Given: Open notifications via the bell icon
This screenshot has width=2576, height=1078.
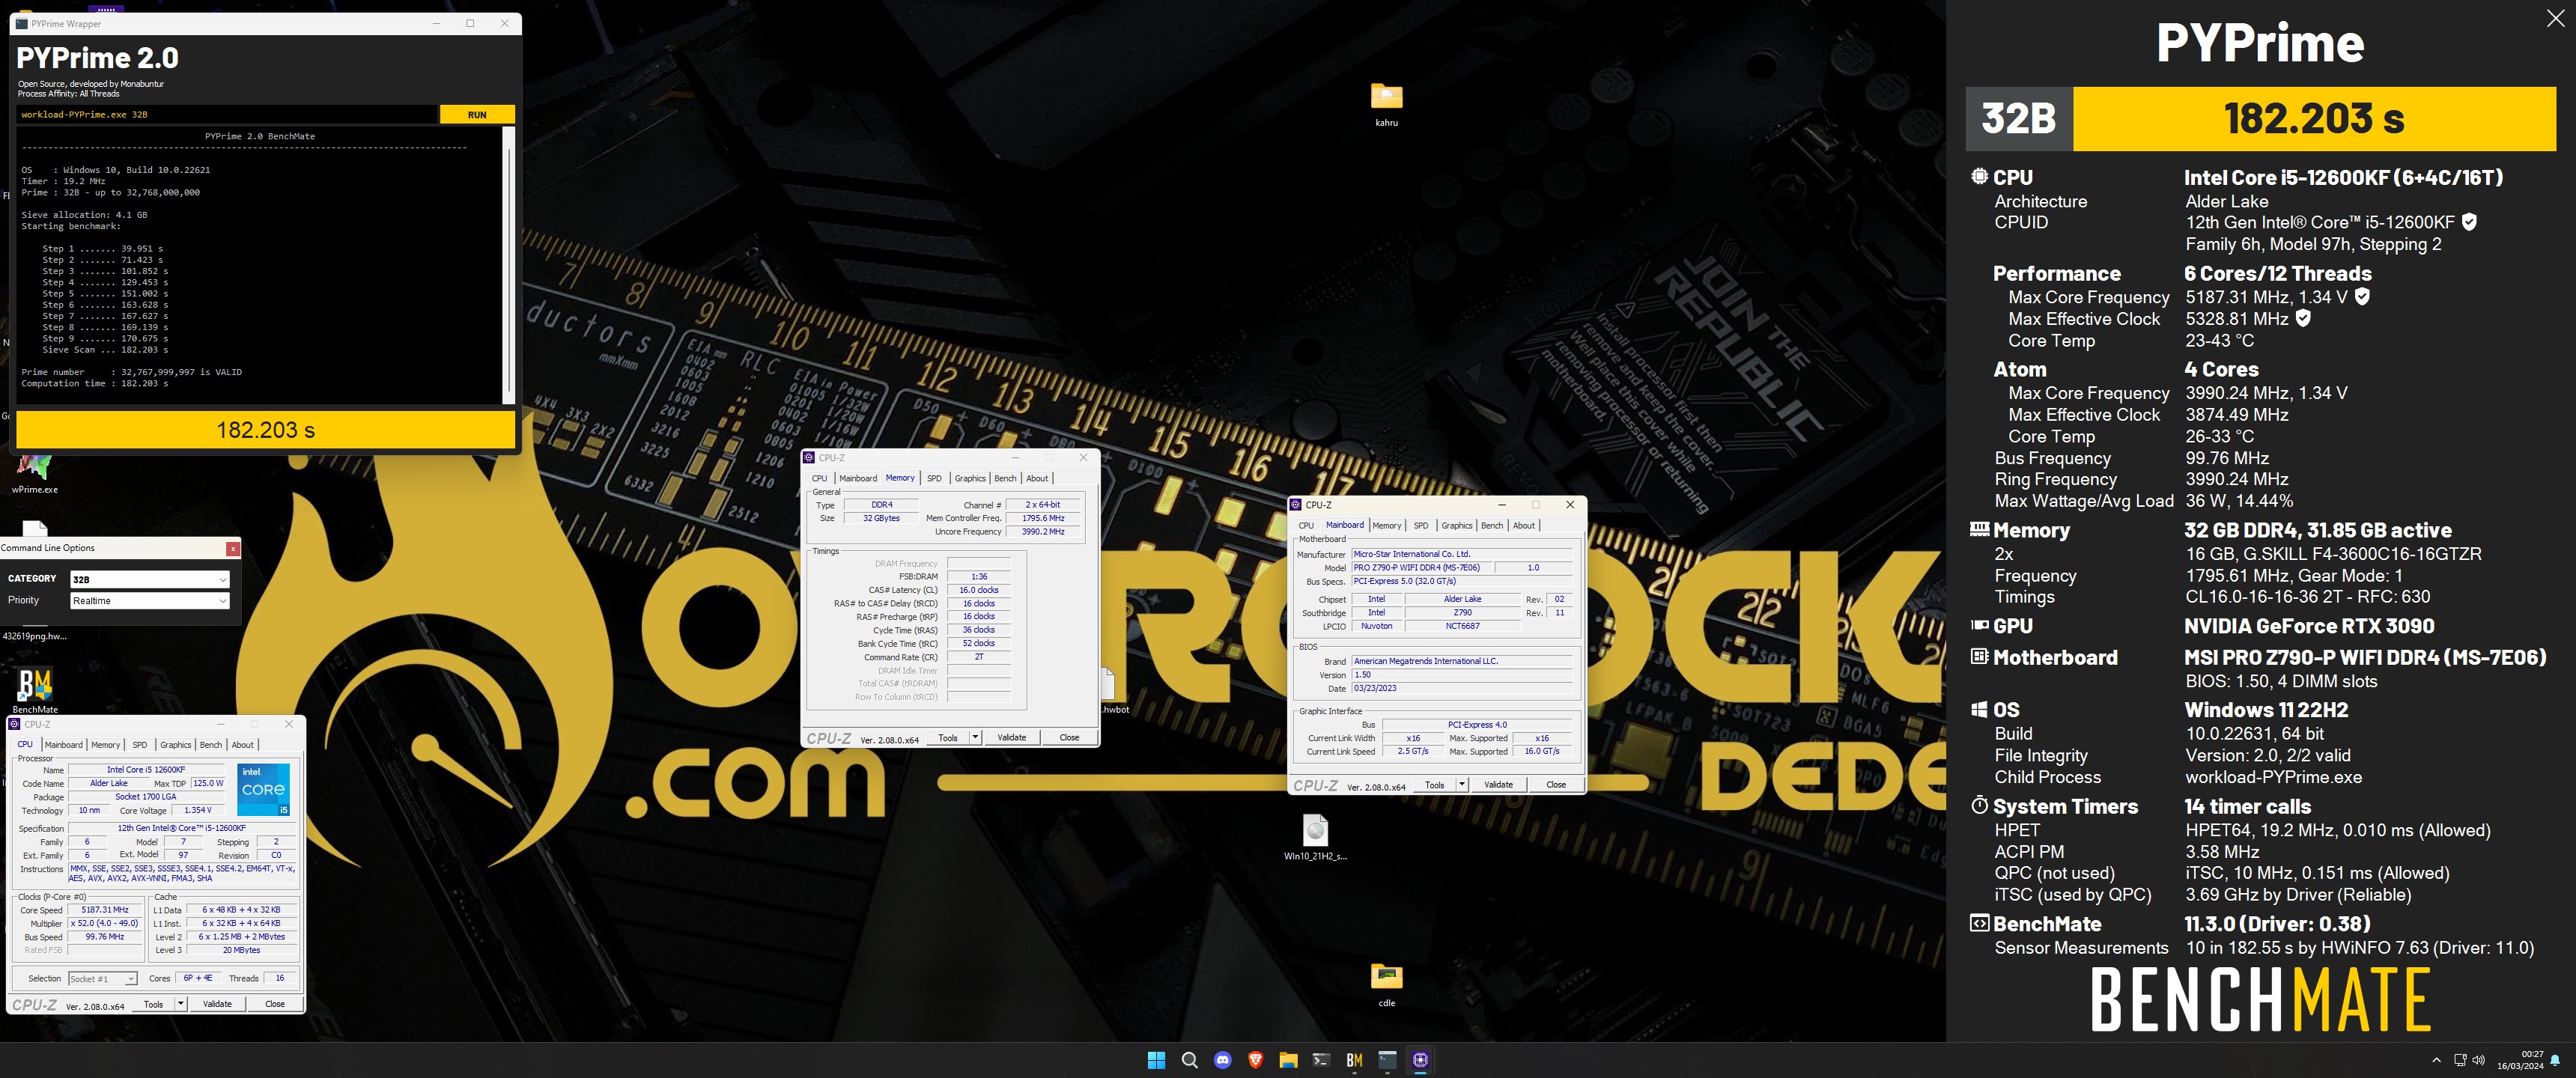Looking at the screenshot, I should tap(2555, 1060).
